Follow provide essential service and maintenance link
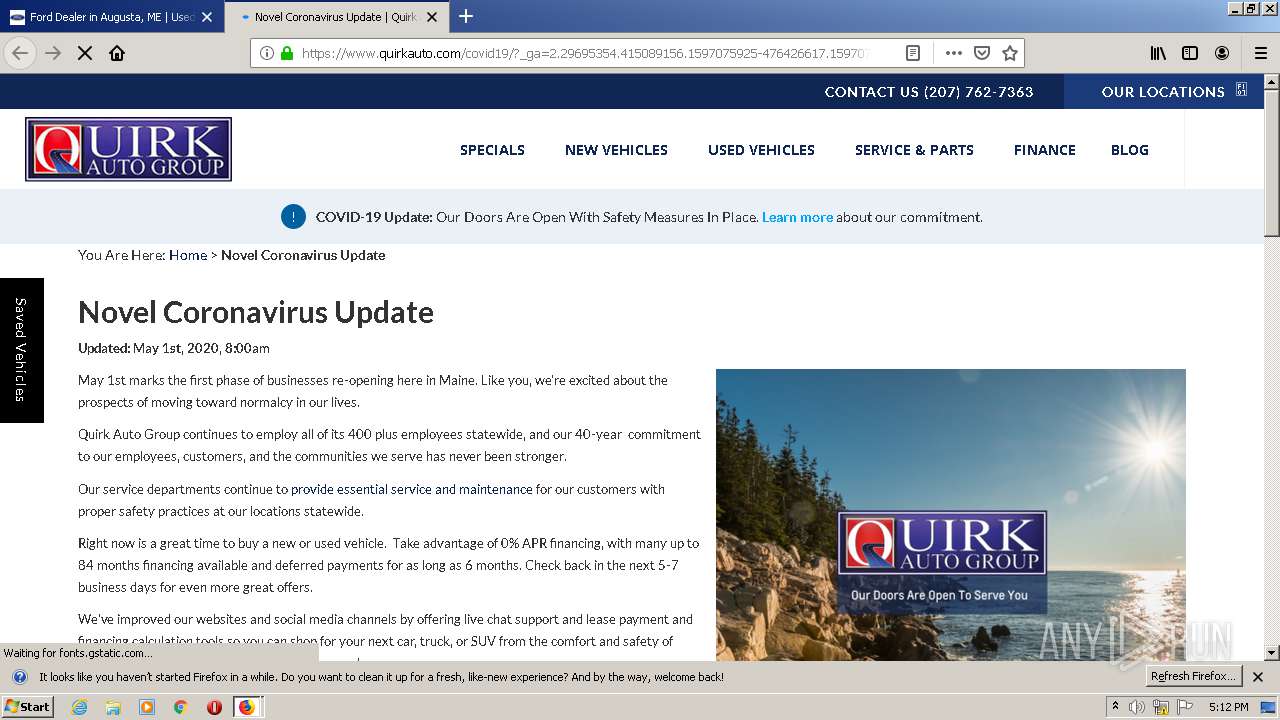Screen dimensions: 1280x720 click(x=411, y=489)
